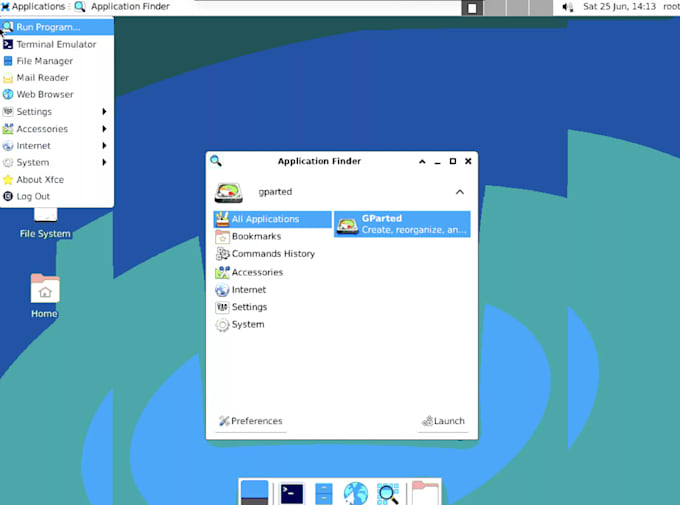The image size is (680, 505).
Task: Select Application Finder taskbar window button
Action: (122, 7)
